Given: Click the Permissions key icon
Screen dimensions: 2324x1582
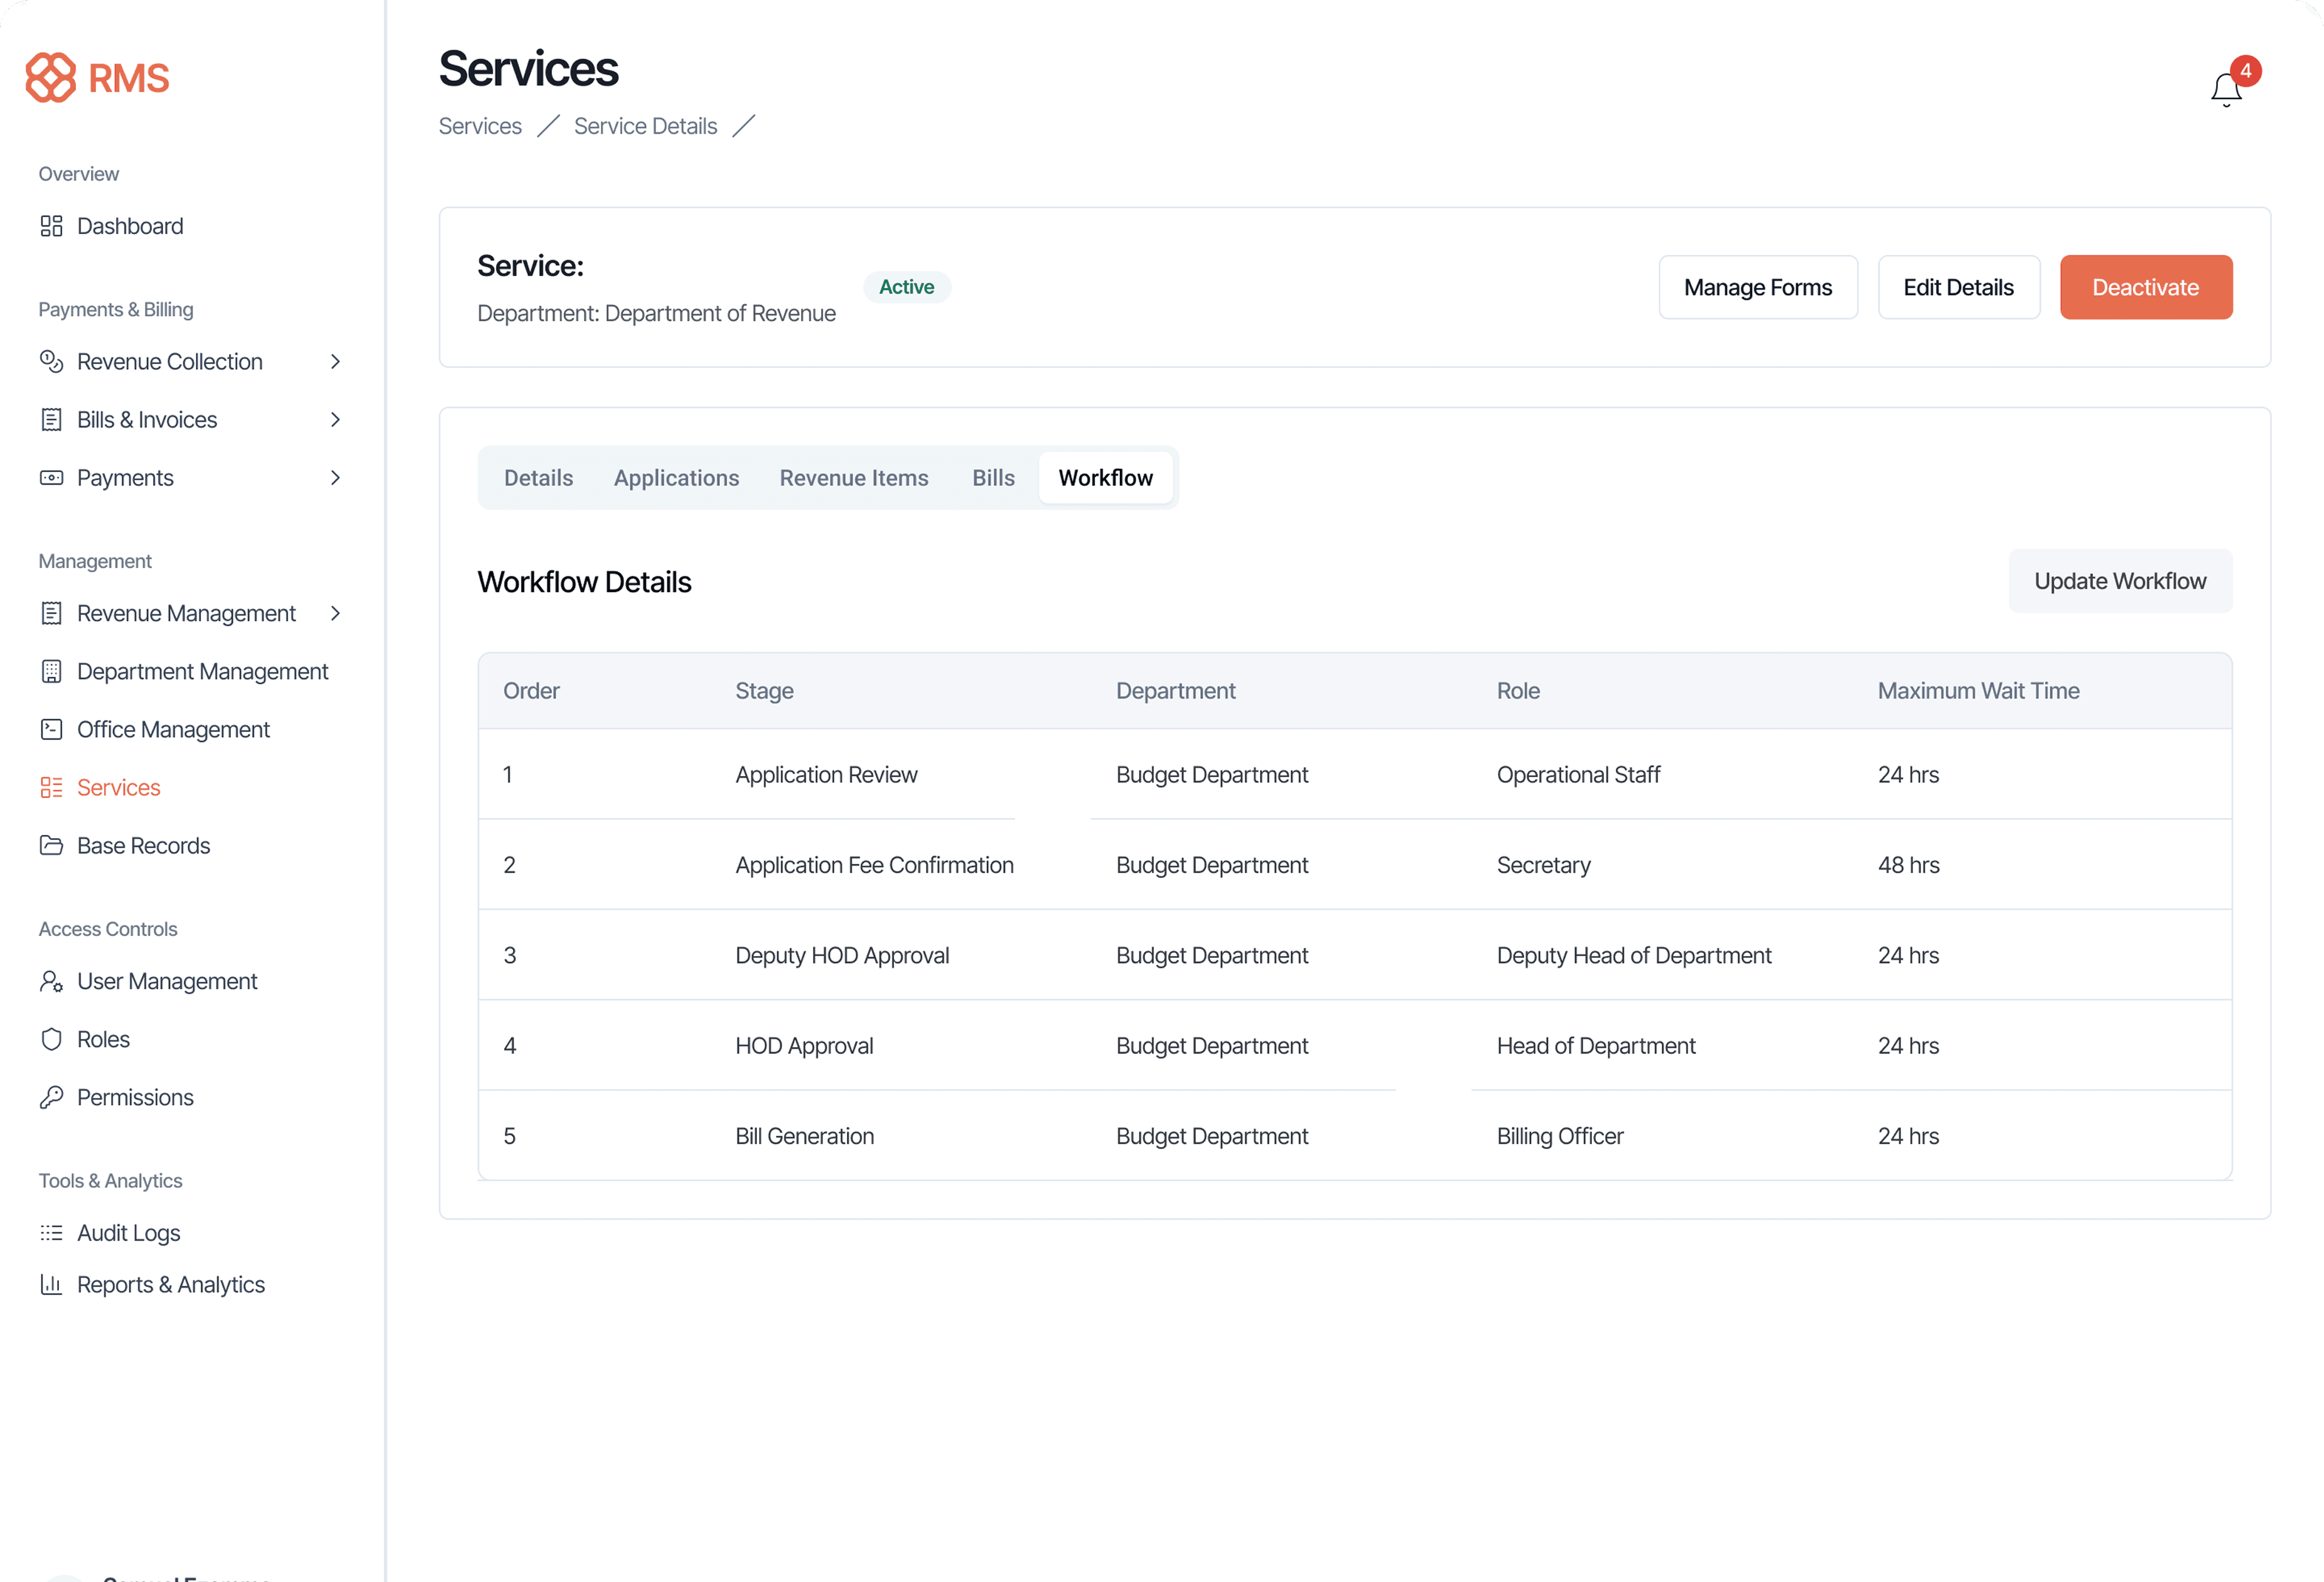Looking at the screenshot, I should tap(51, 1098).
